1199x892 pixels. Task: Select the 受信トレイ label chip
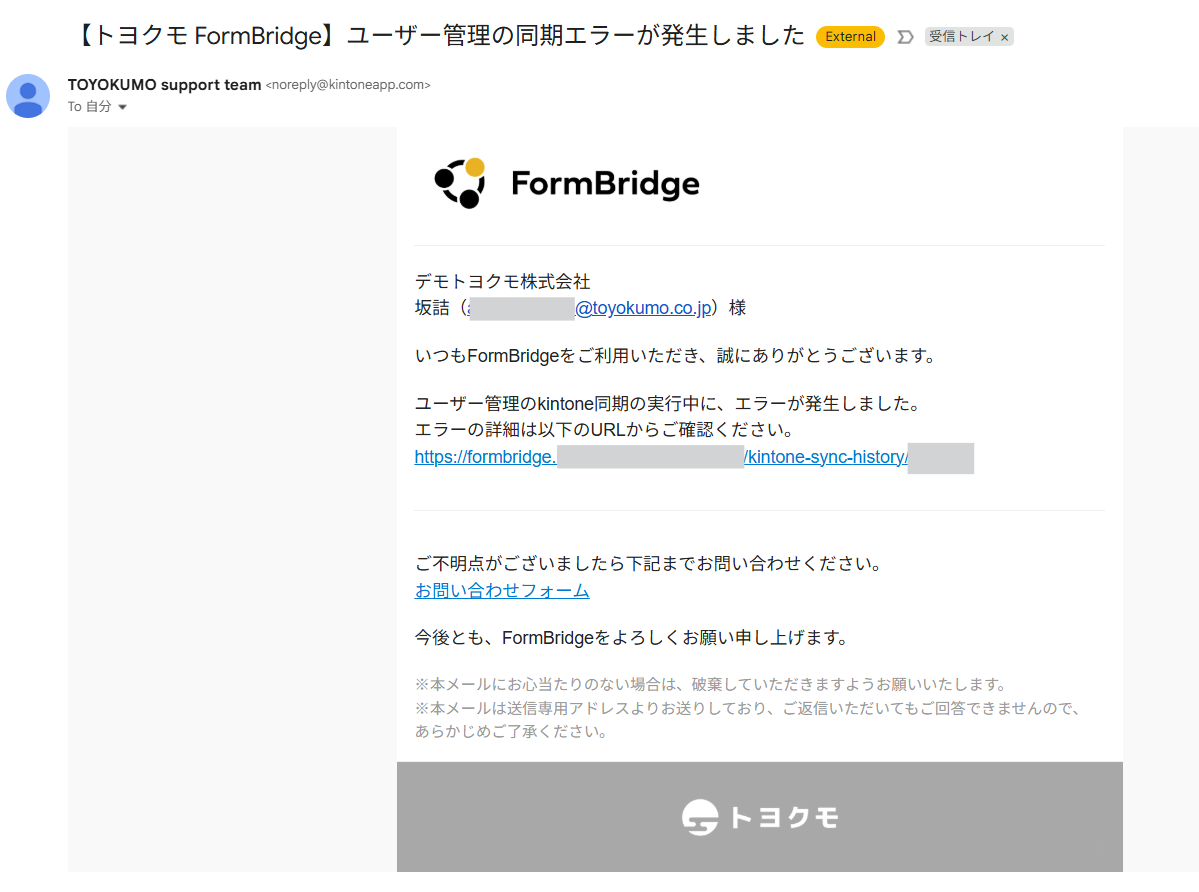coord(961,37)
